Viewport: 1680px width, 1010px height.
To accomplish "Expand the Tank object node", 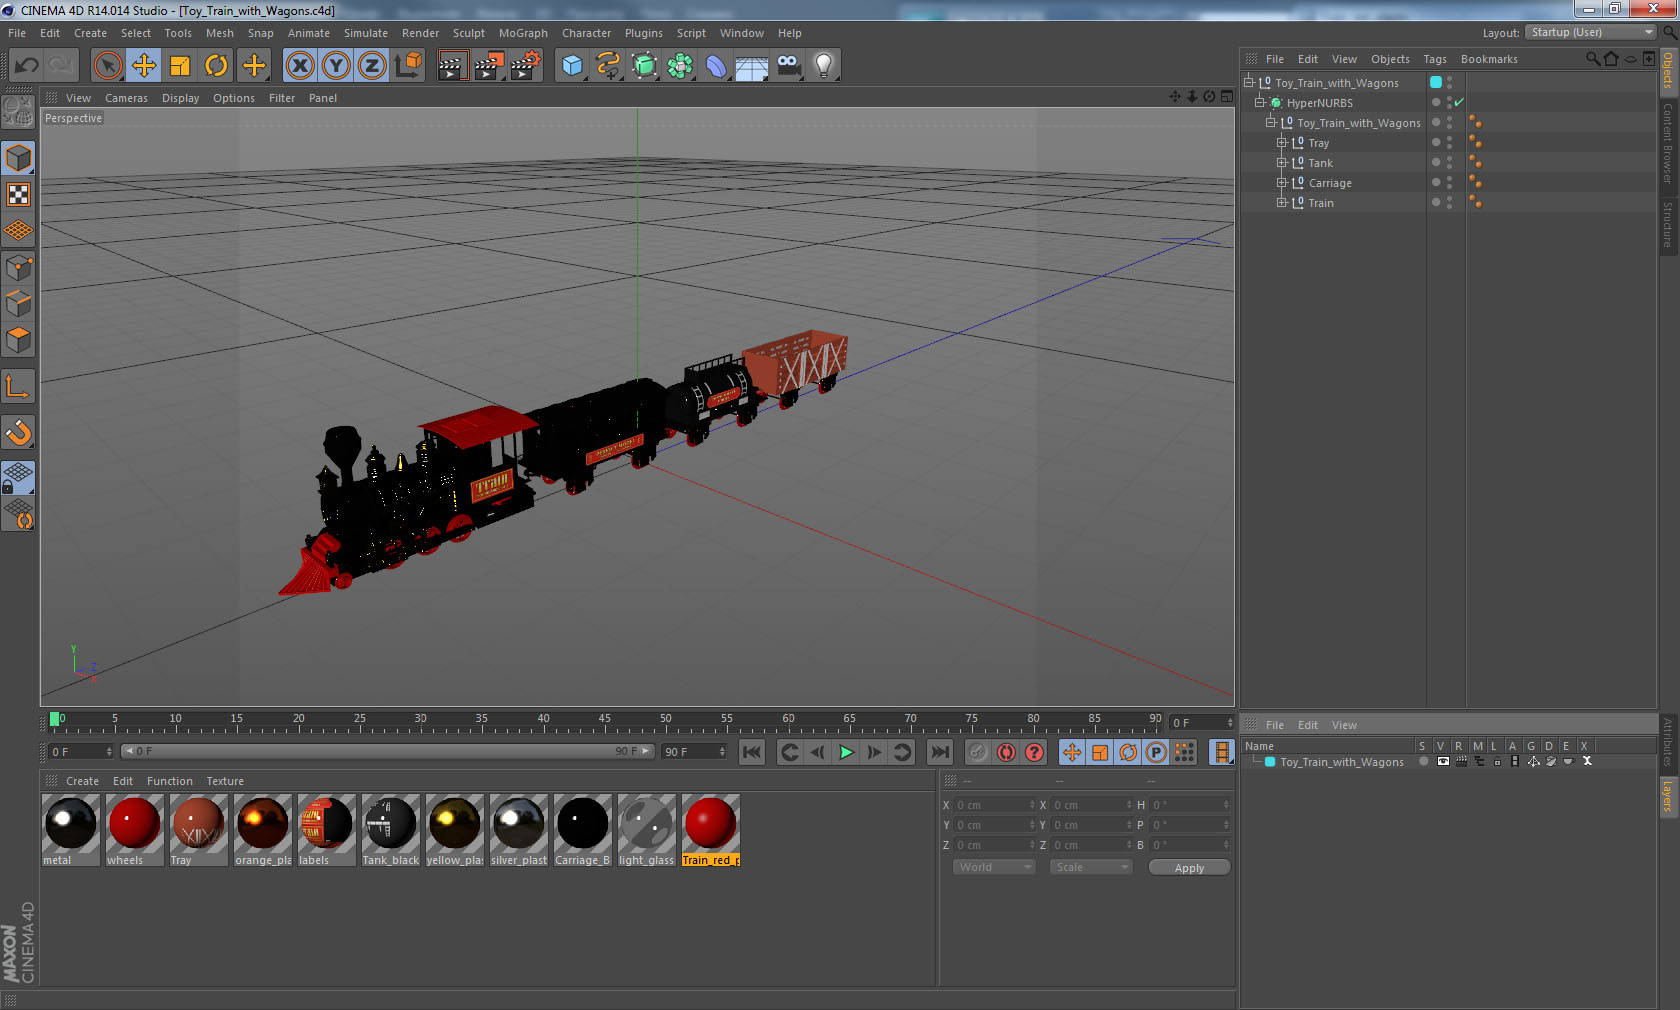I will point(1281,162).
